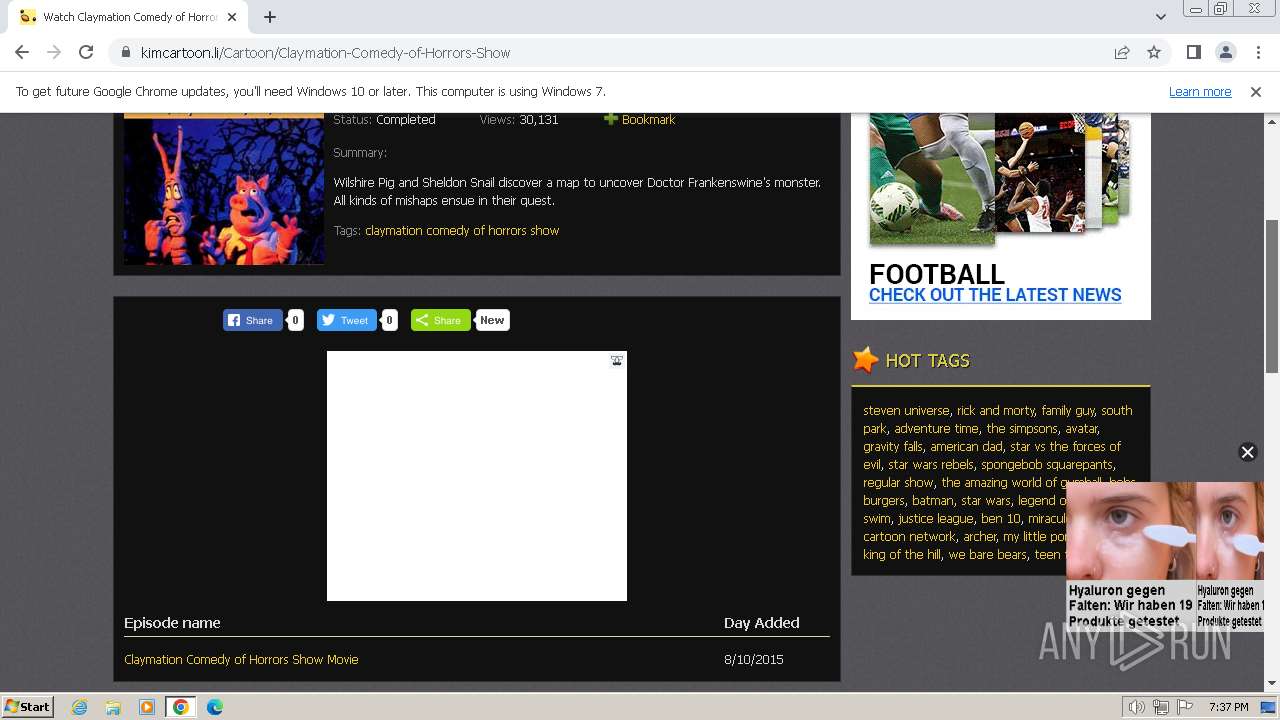Open the american dad tag
This screenshot has height=720, width=1280.
point(966,446)
